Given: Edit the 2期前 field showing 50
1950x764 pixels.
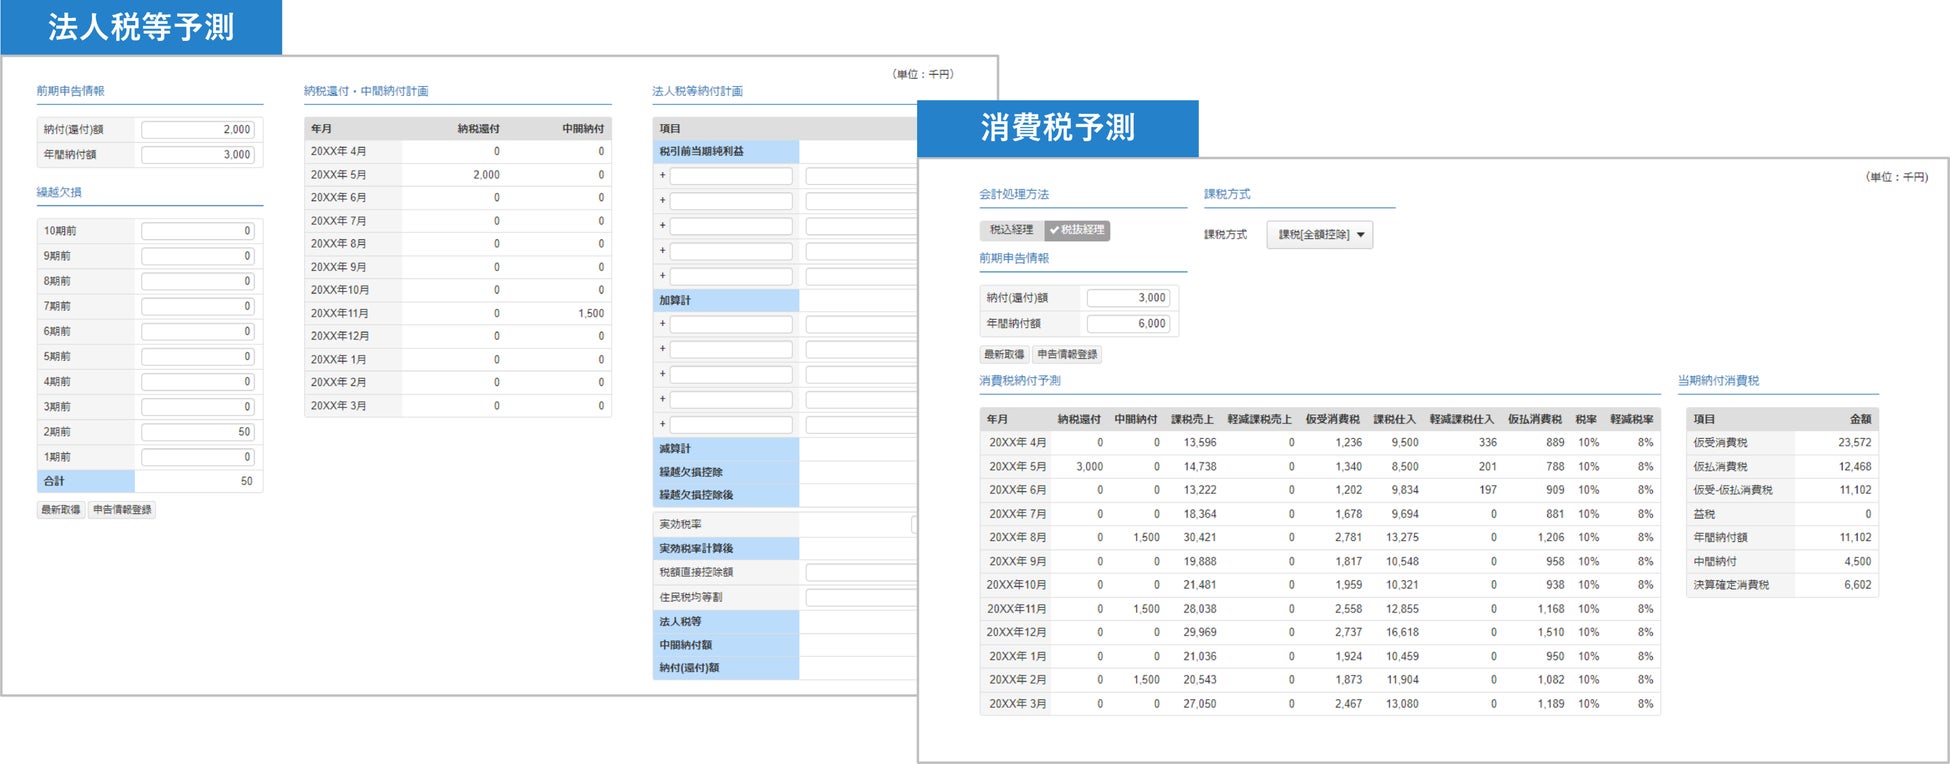Looking at the screenshot, I should pyautogui.click(x=198, y=432).
